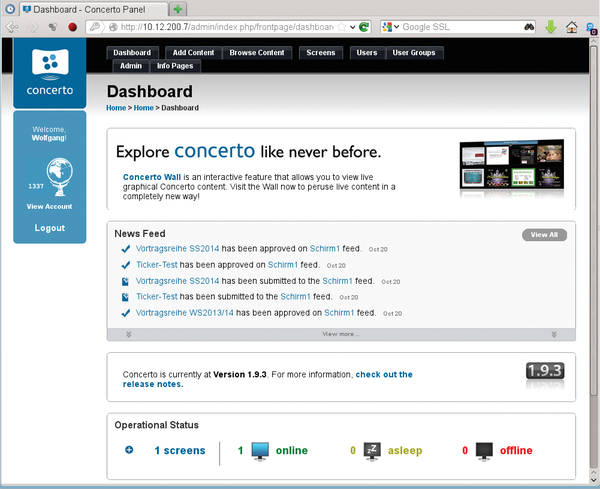
Task: Click the 1.9.3 version badge
Action: 545,372
